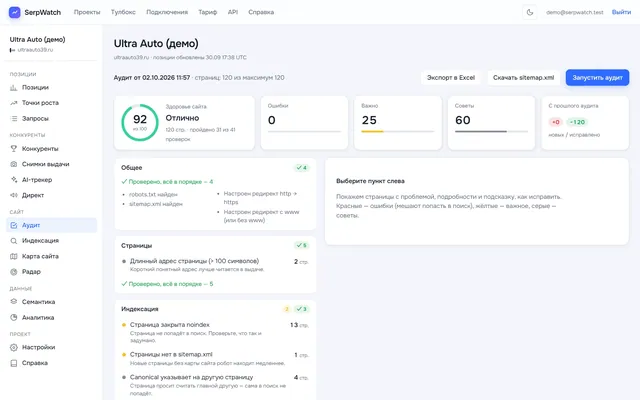Image resolution: width=640 pixels, height=400 pixels.
Task: Select the Ошибки 0 card
Action: pos(304,123)
